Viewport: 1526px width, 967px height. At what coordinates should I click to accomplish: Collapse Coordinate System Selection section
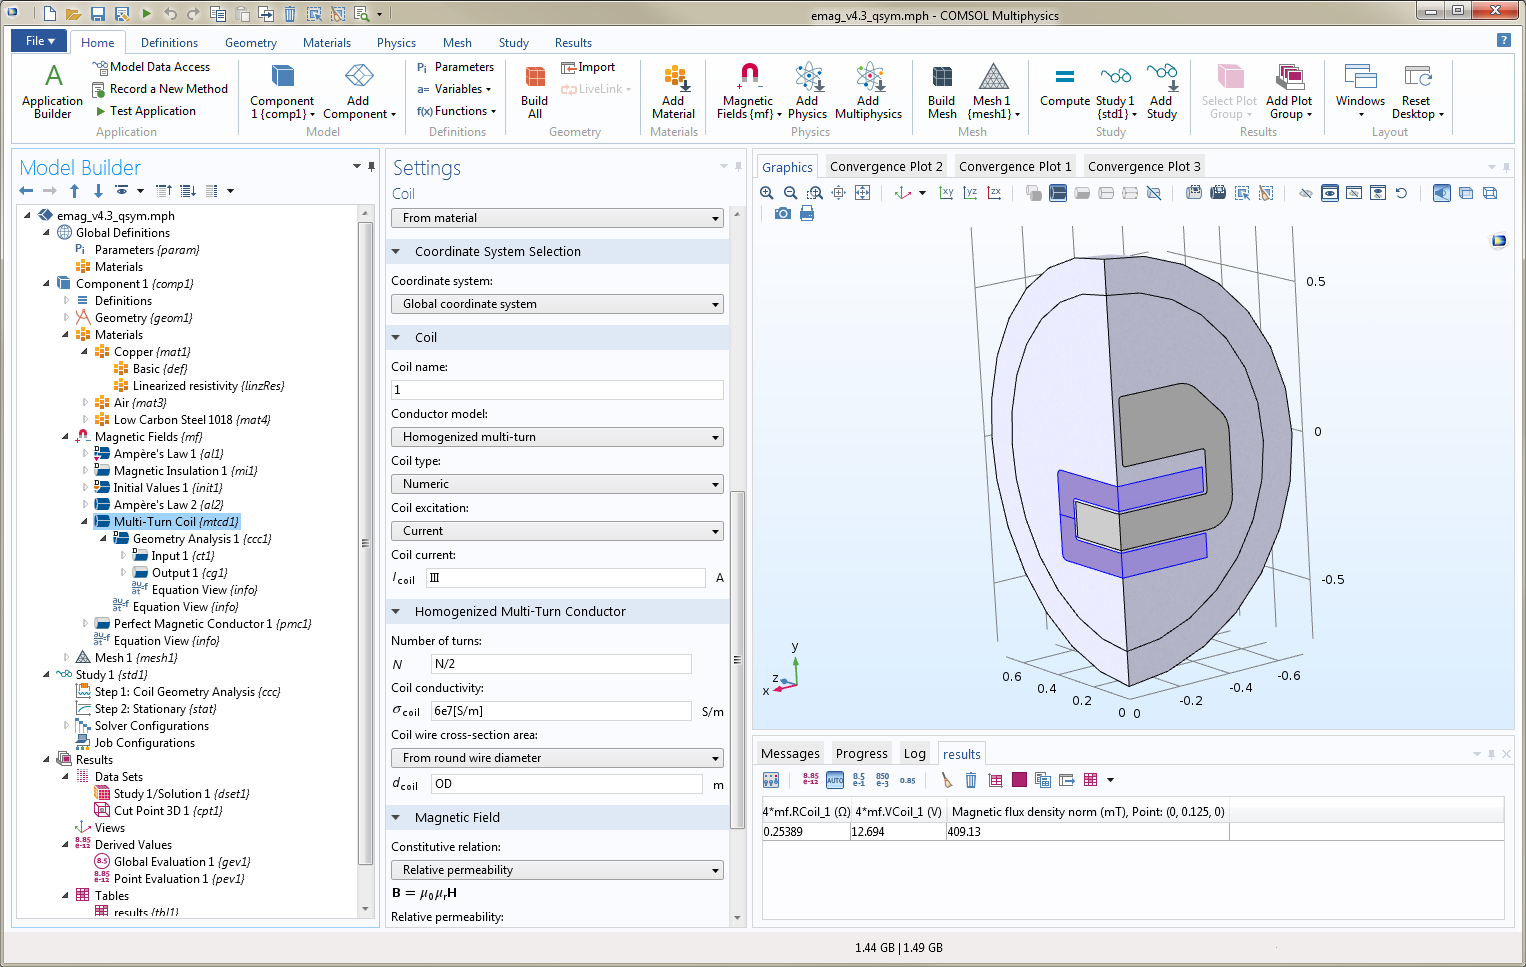[x=396, y=252]
